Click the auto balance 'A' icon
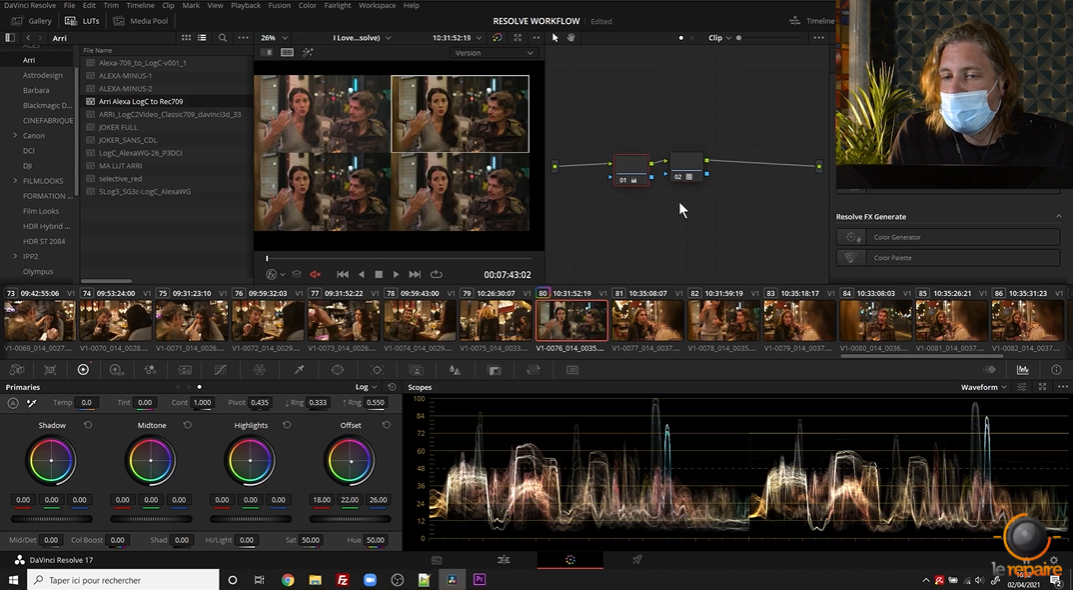 click(13, 403)
